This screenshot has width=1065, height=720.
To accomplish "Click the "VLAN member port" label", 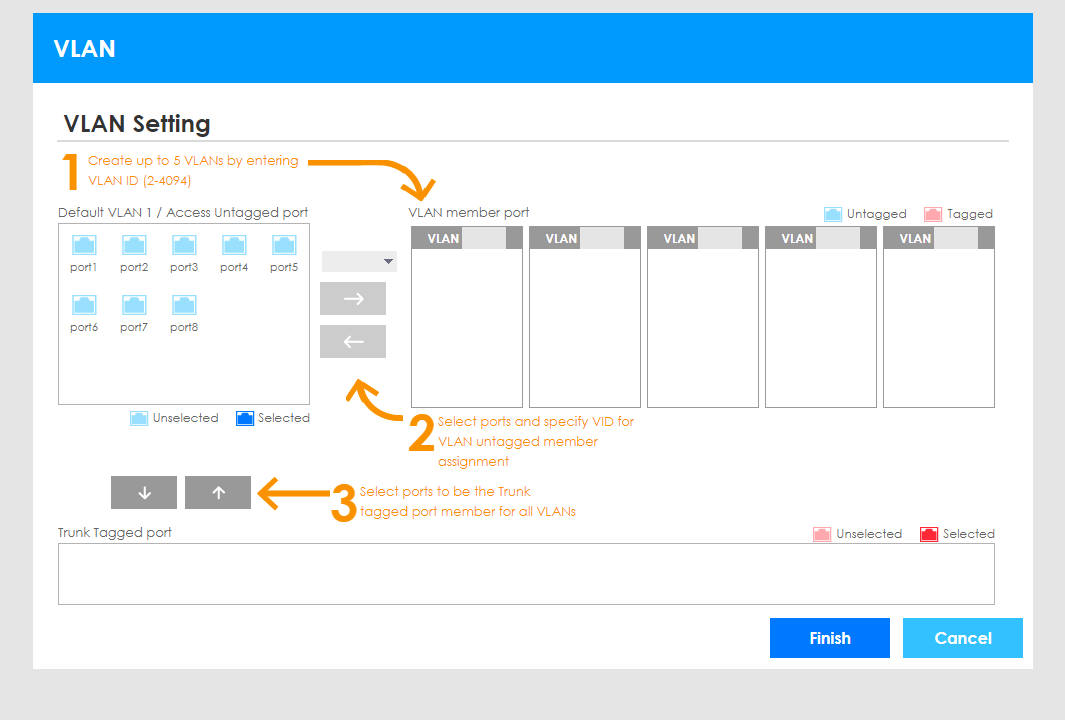I will click(x=469, y=213).
